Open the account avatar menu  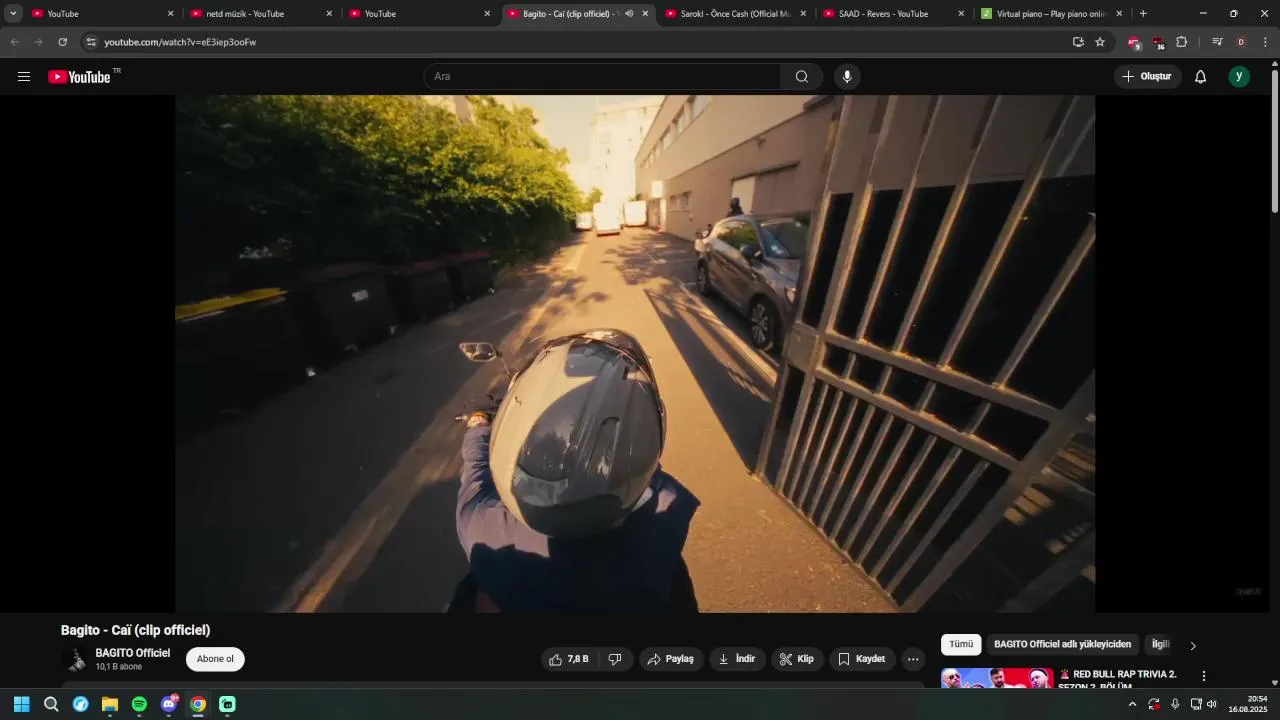[x=1239, y=77]
